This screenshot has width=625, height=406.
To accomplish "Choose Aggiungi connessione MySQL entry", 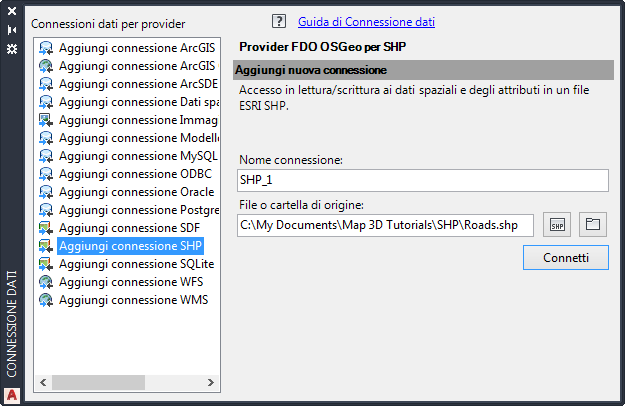I will (137, 156).
